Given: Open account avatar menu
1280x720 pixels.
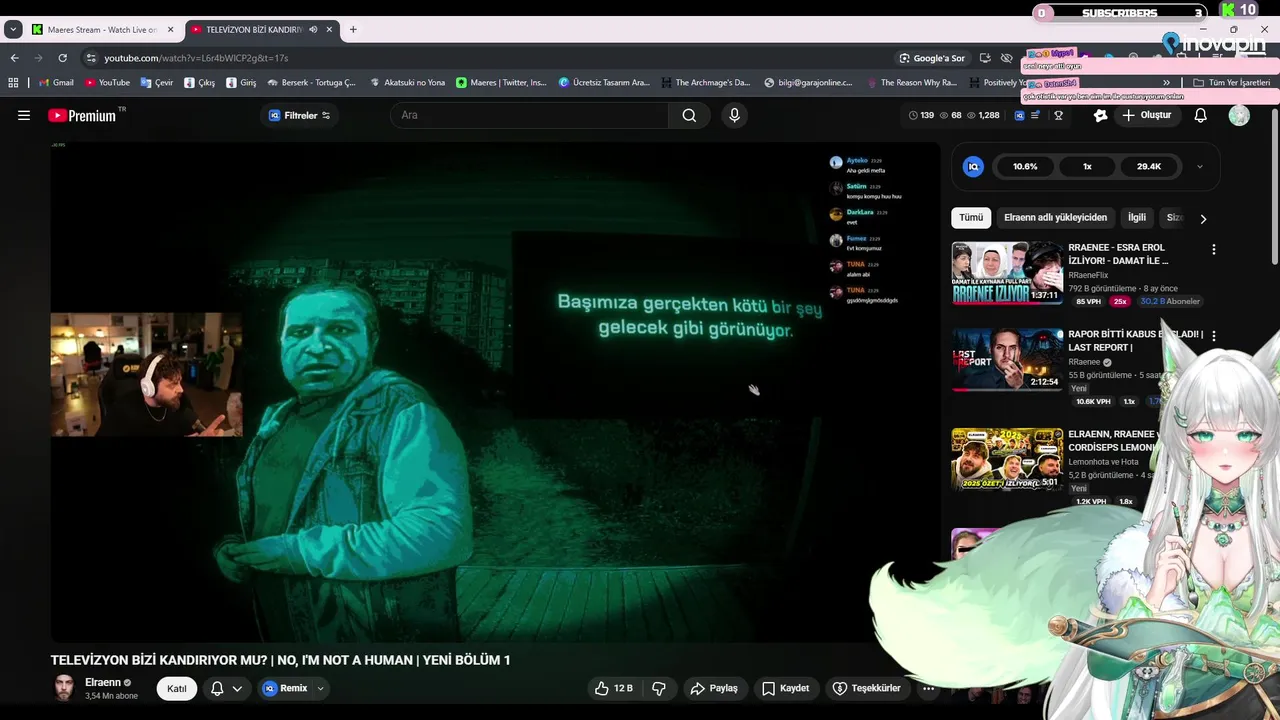Looking at the screenshot, I should [1239, 115].
